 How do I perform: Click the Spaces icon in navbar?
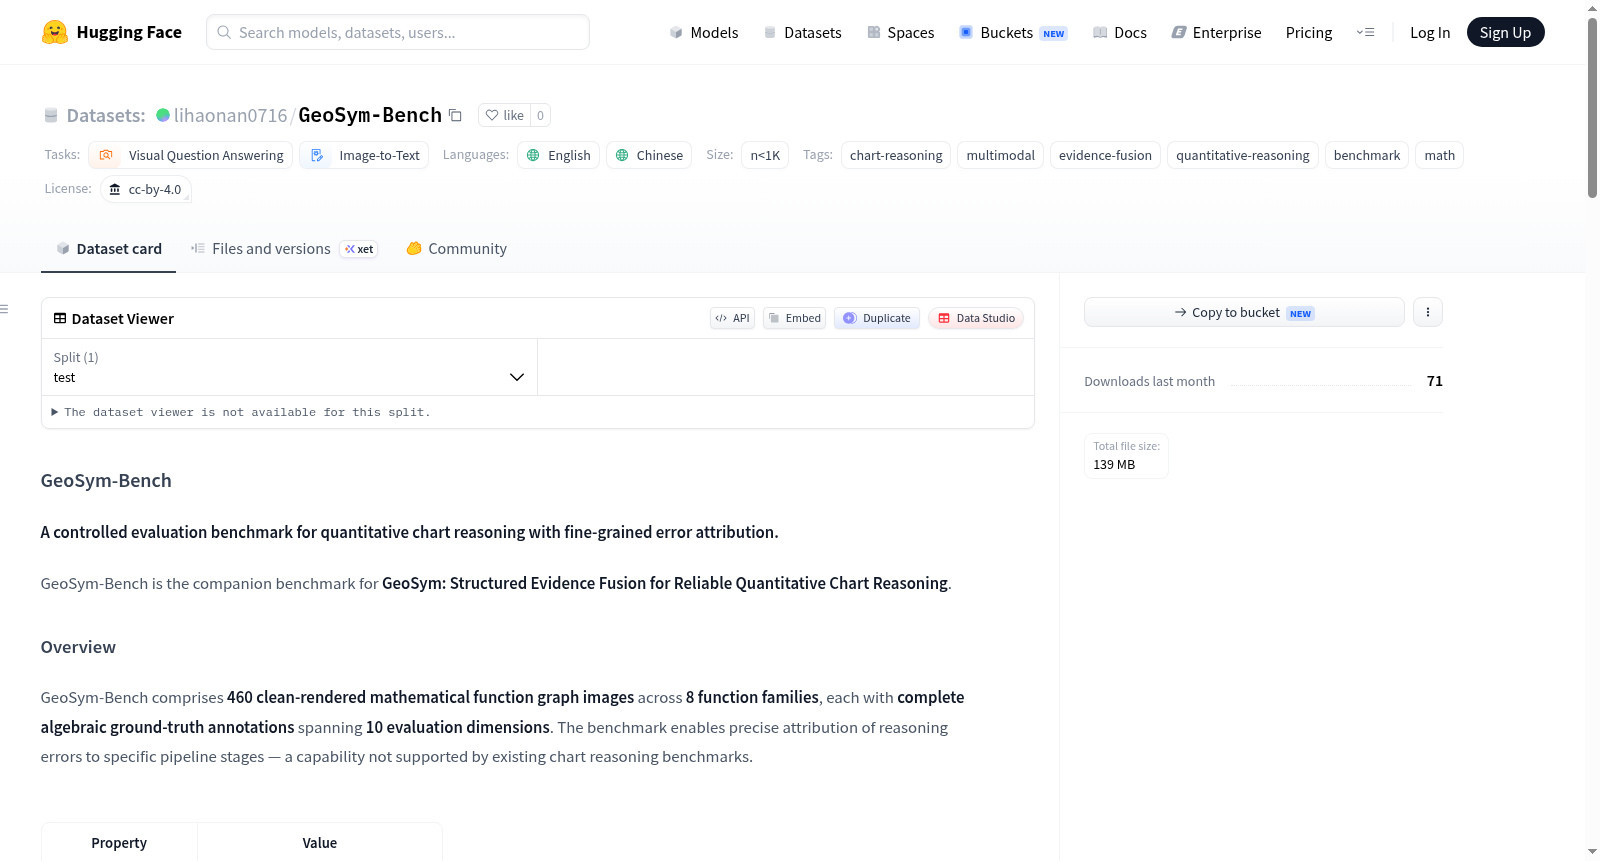click(x=874, y=33)
